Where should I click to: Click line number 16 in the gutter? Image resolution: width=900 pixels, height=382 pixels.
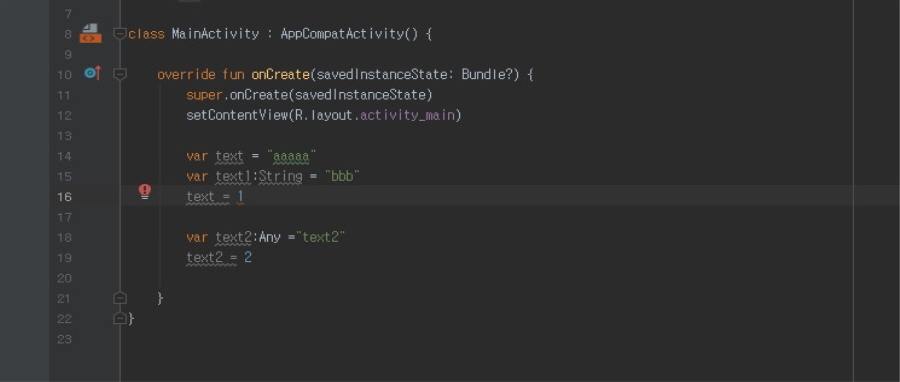click(64, 197)
